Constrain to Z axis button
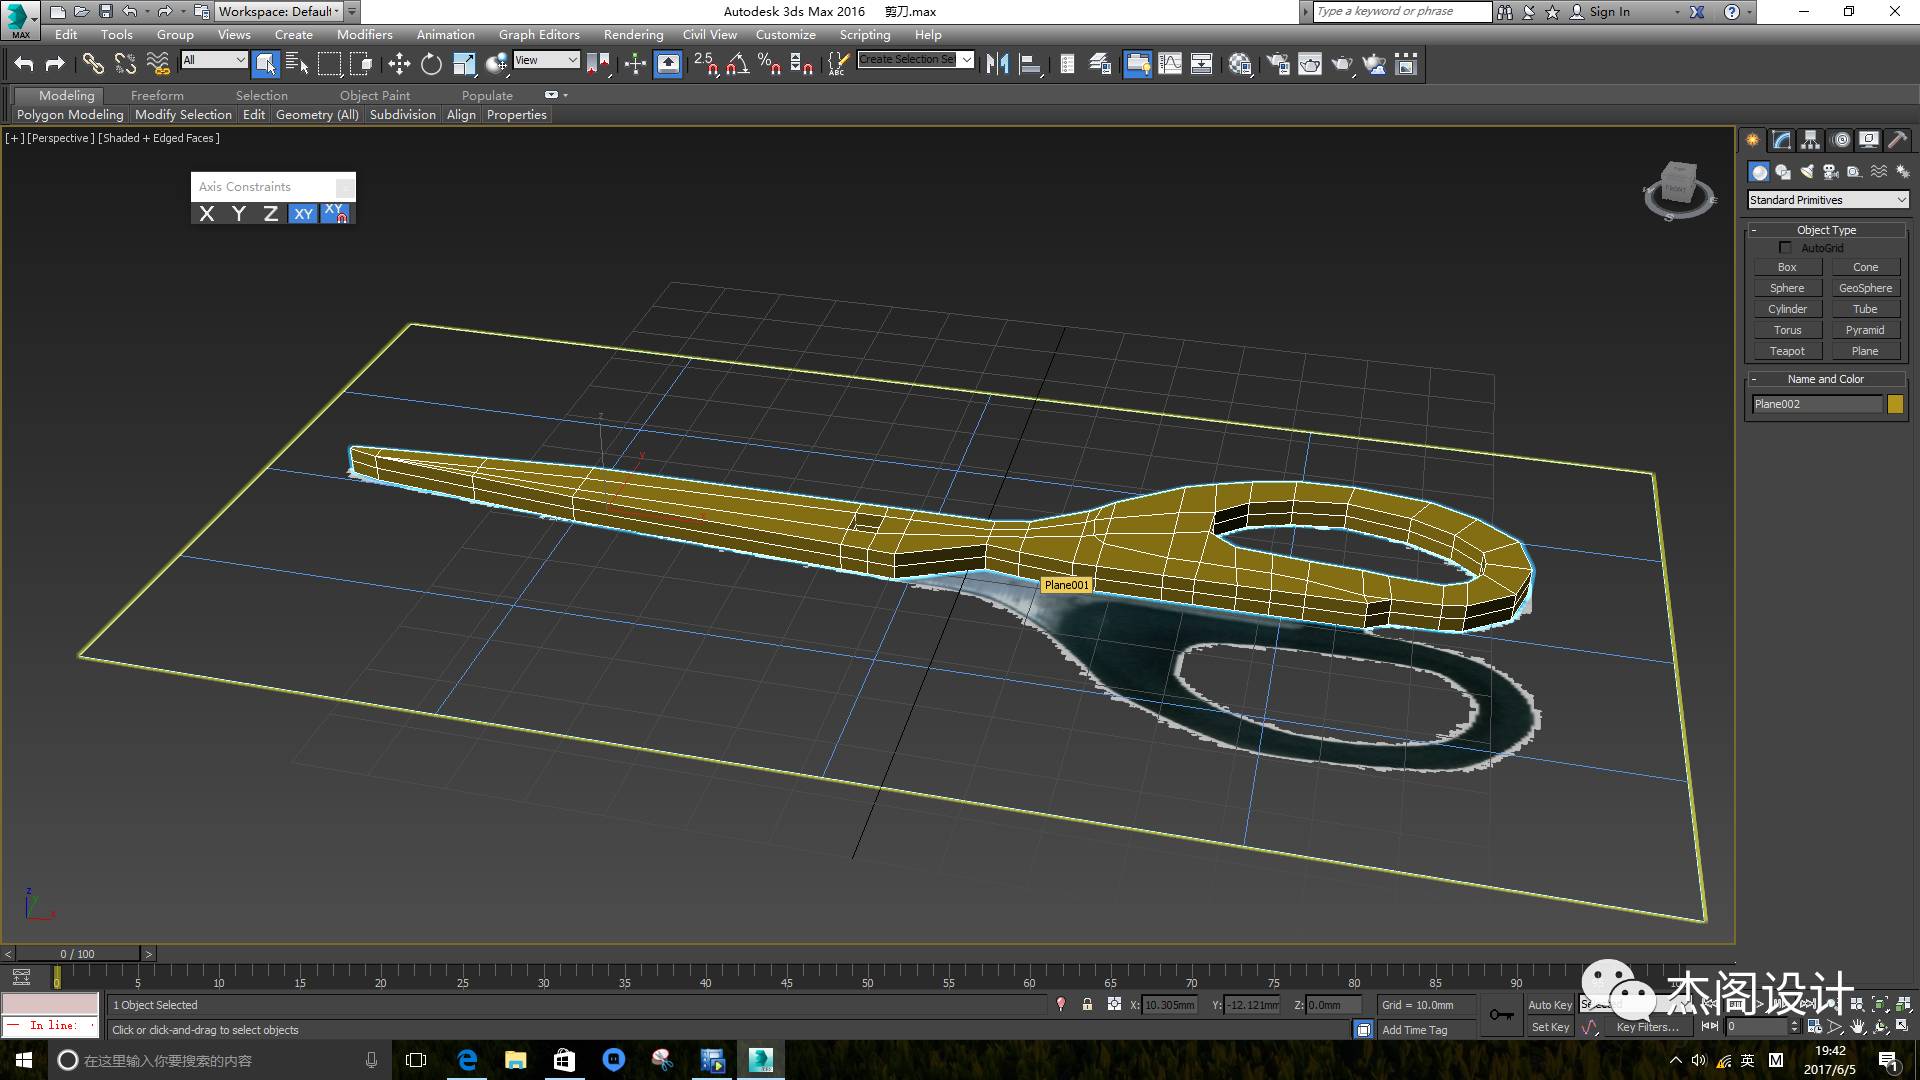This screenshot has height=1080, width=1920. 270,213
